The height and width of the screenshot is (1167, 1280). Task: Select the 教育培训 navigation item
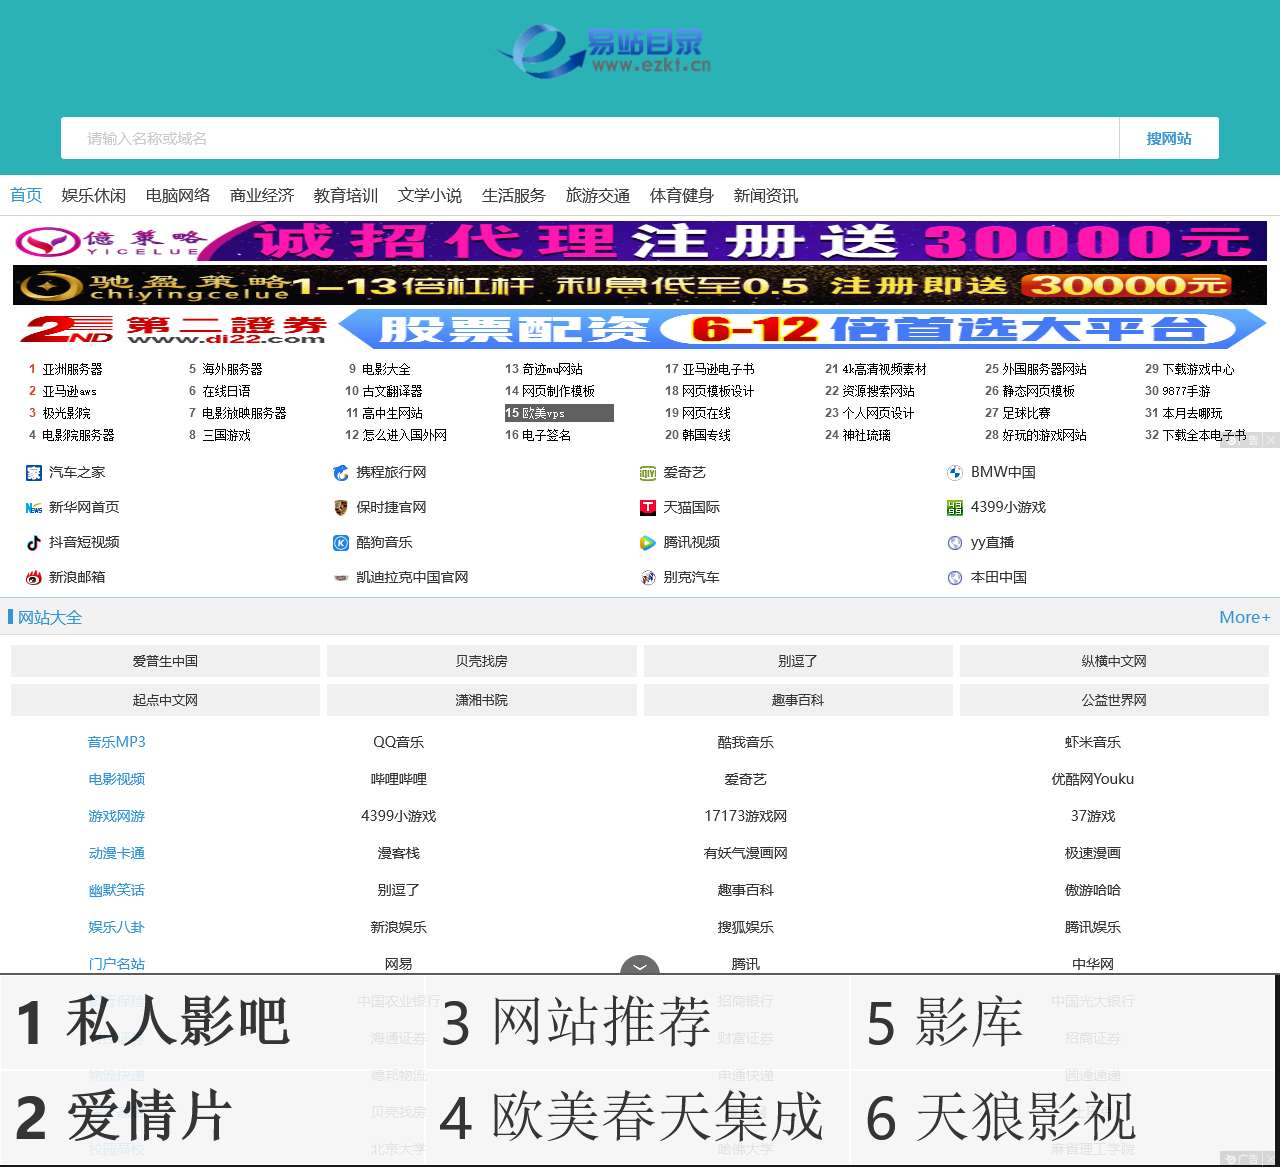click(x=346, y=195)
